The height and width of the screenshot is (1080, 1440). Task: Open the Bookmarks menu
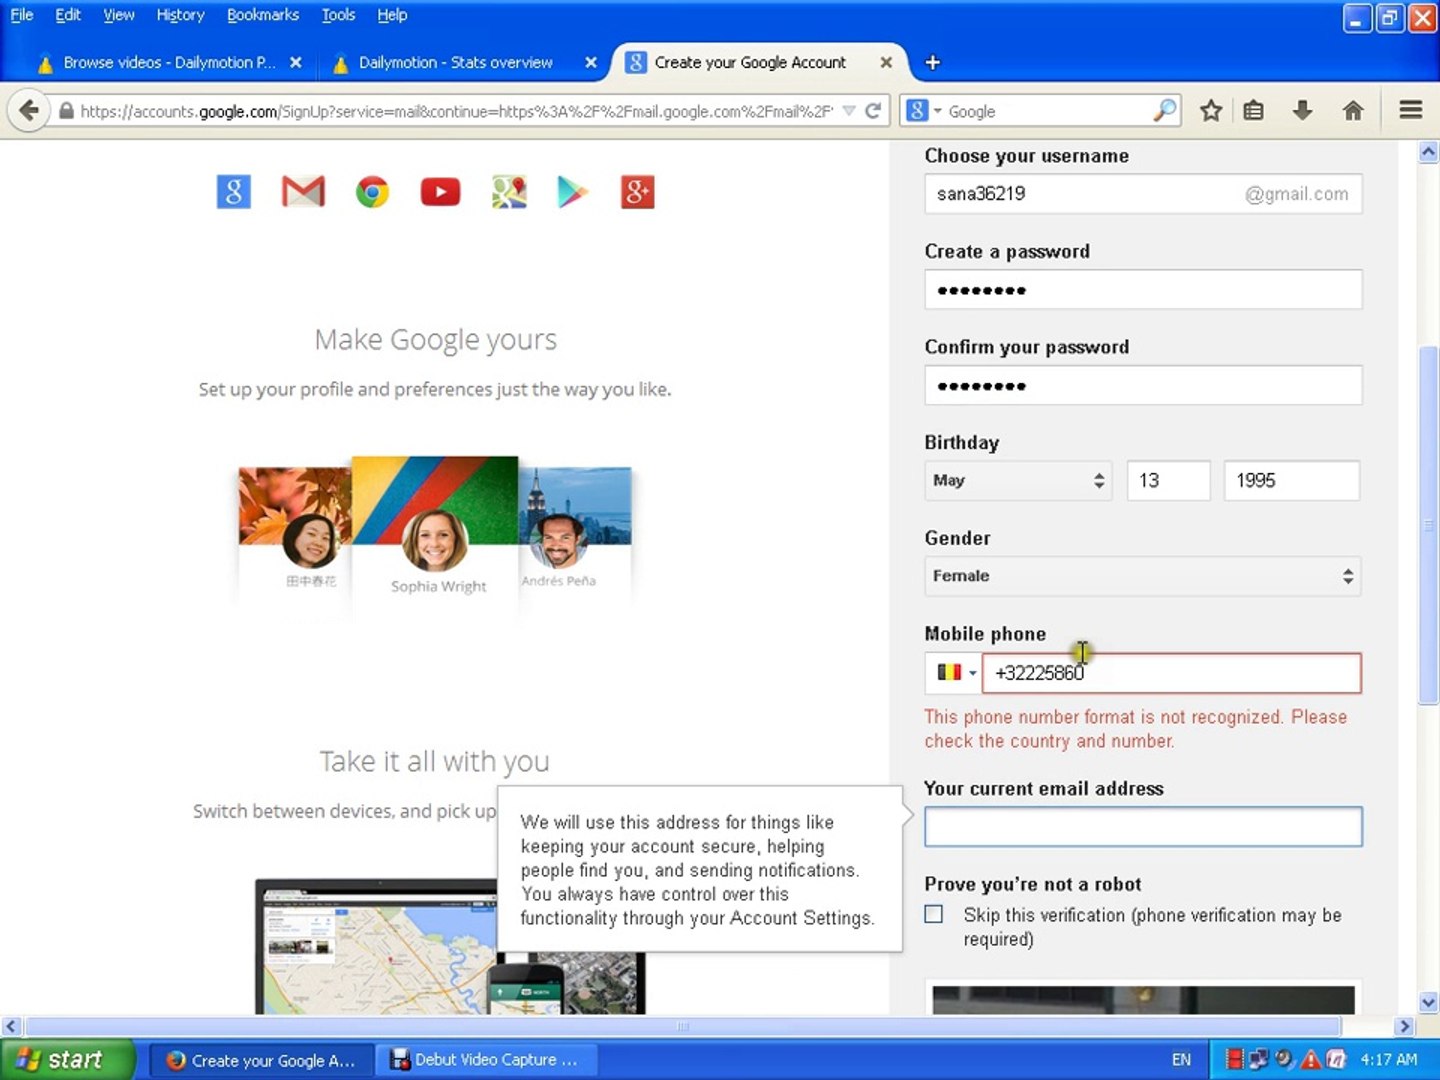(263, 15)
